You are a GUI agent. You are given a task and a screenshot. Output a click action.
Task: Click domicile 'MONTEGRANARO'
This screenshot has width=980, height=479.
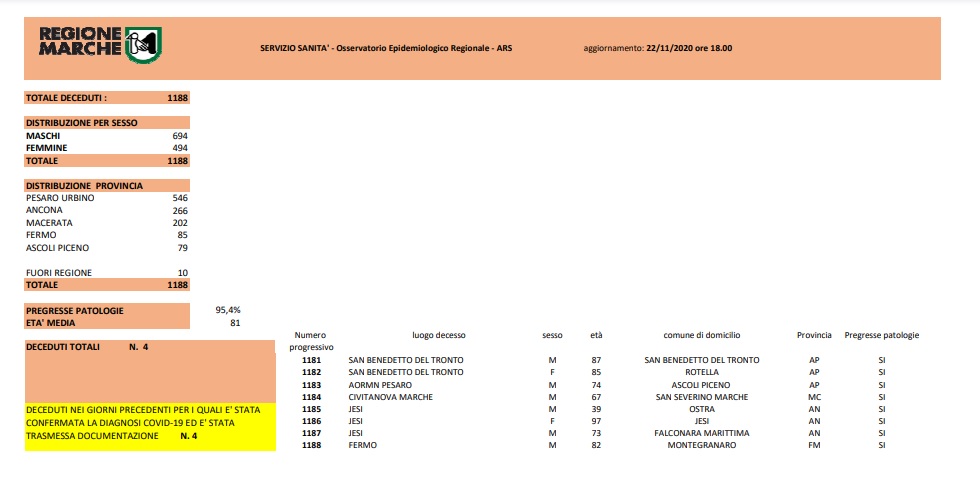(702, 445)
